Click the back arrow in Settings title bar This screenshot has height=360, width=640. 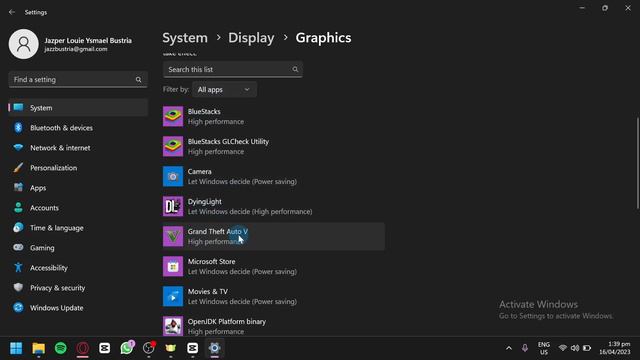[12, 12]
